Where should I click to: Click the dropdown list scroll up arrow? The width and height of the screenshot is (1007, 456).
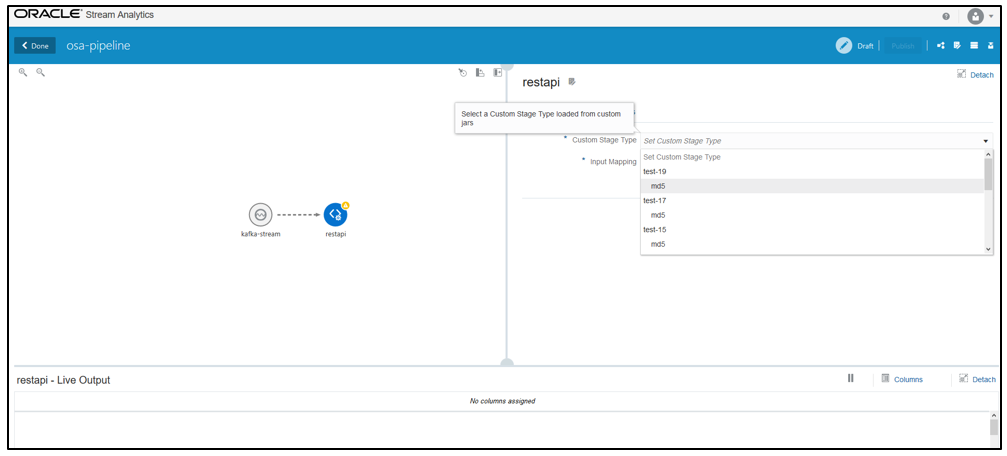coord(988,154)
